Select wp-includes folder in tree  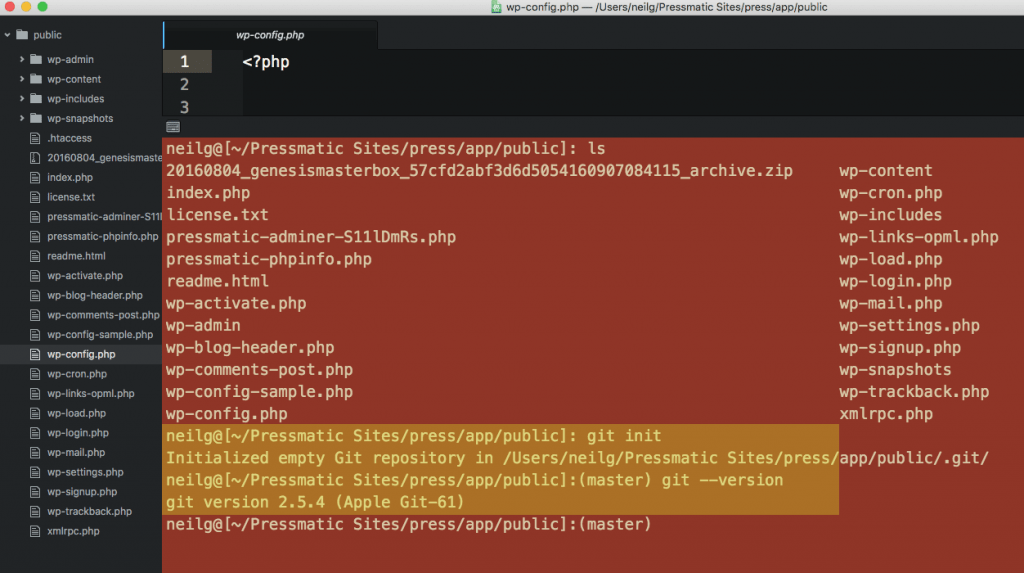(76, 99)
